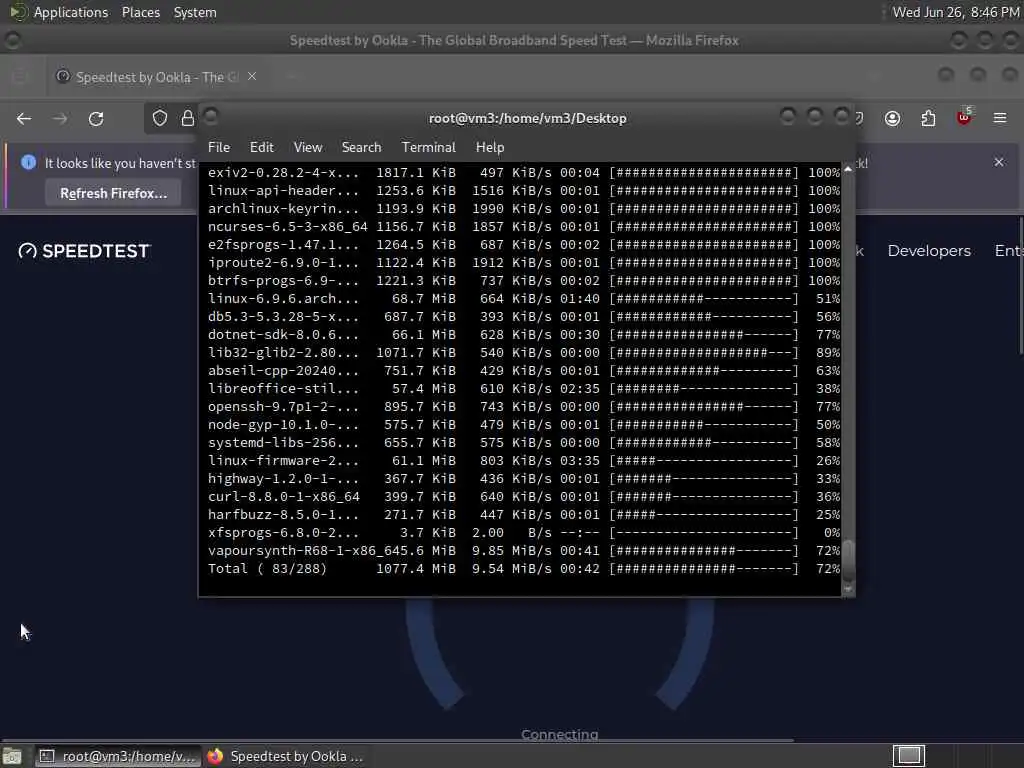Viewport: 1024px width, 768px height.
Task: Dismiss the Firefox refresh notification bar
Action: coord(999,162)
